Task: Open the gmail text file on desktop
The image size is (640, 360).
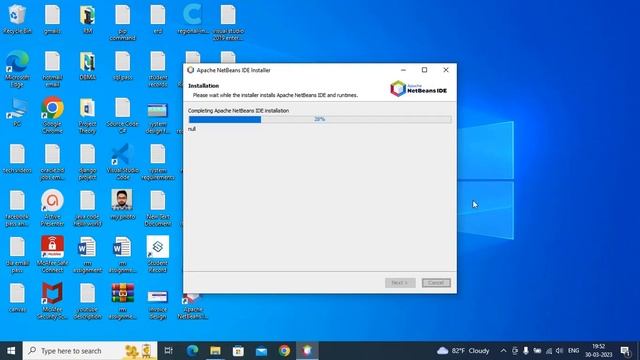Action: tap(52, 19)
